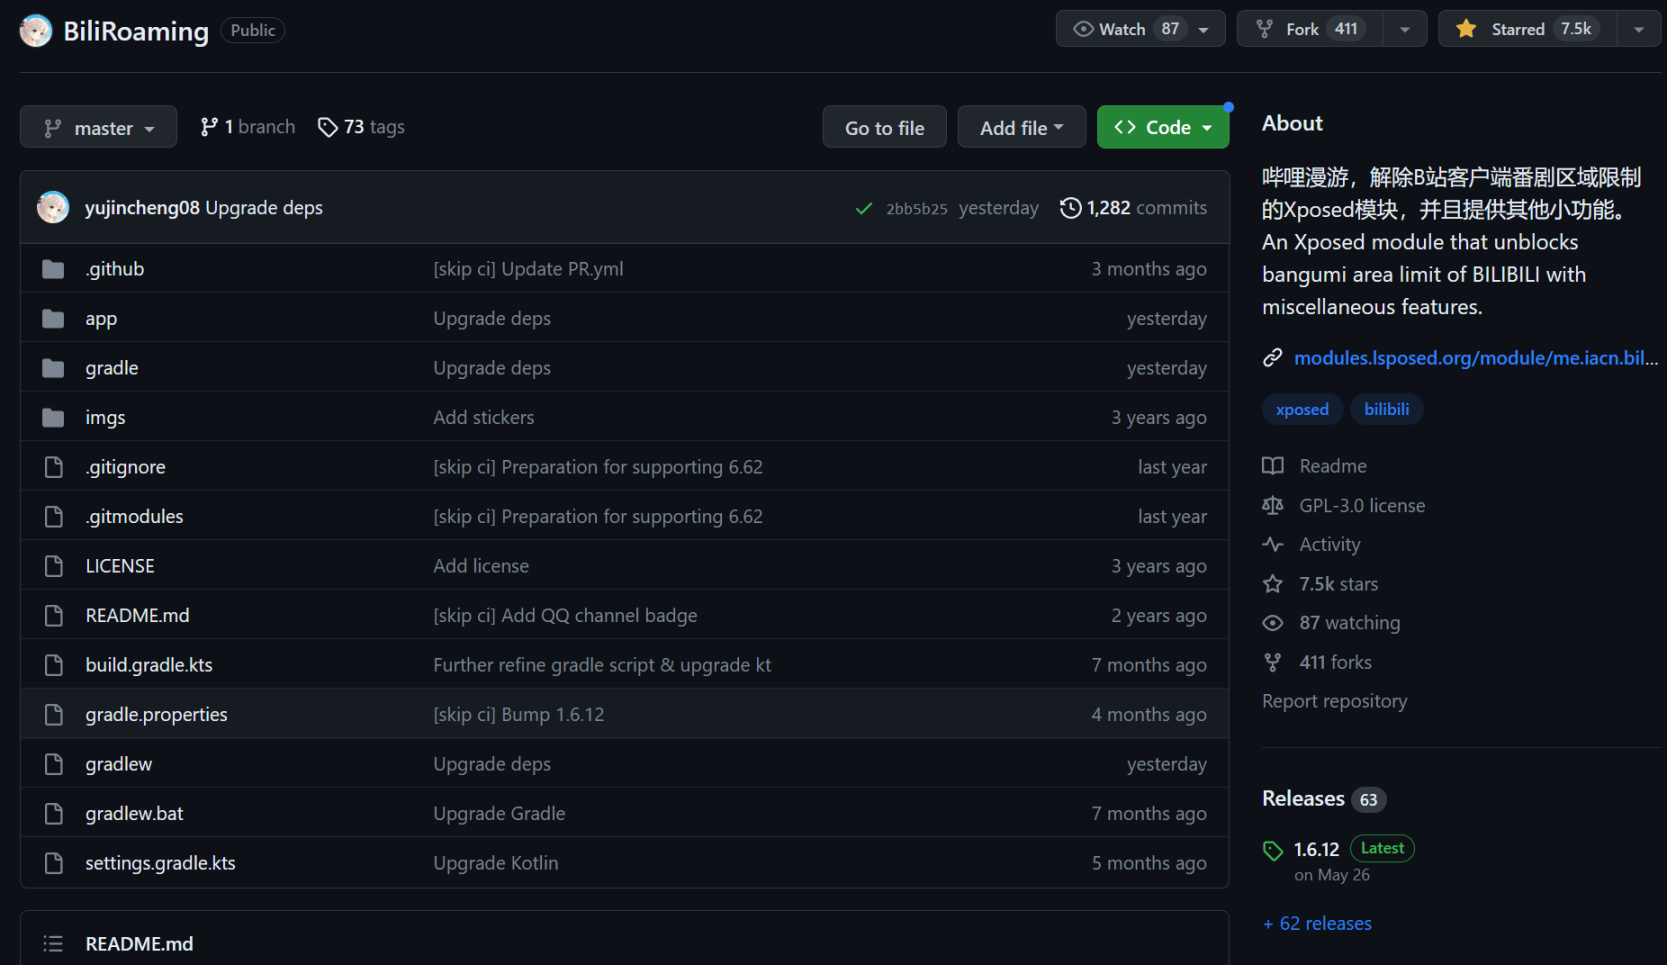1667x965 pixels.
Task: Click the README outline list icon
Action: 53,944
